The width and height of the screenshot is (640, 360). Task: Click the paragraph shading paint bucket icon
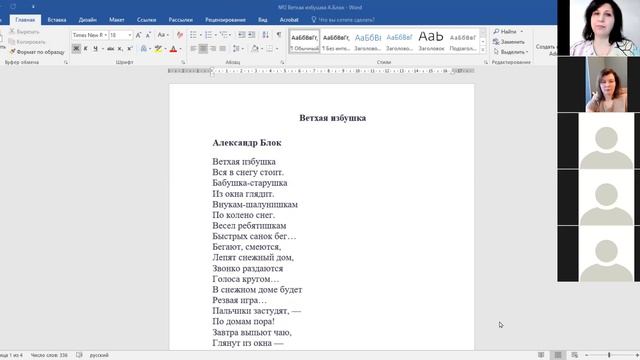(x=255, y=49)
